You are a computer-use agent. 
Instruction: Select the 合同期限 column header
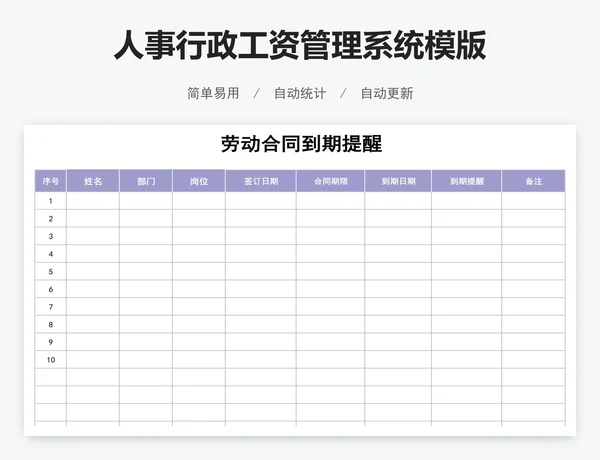(x=331, y=181)
